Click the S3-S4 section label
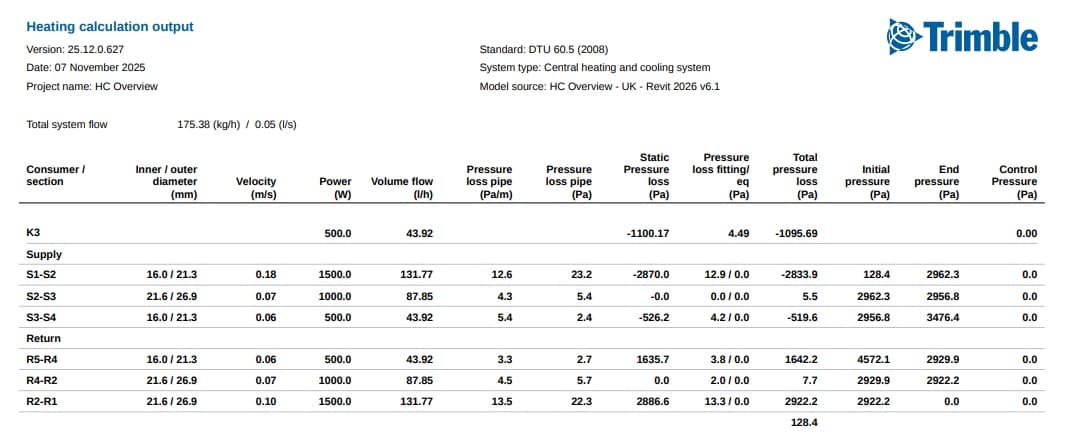Viewport: 1078px width, 436px height. (41, 317)
